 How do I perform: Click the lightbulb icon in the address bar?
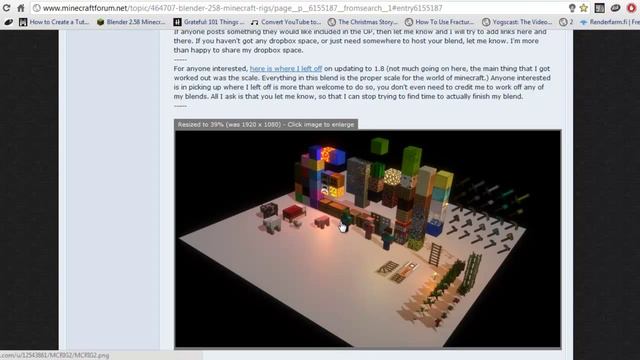572,8
